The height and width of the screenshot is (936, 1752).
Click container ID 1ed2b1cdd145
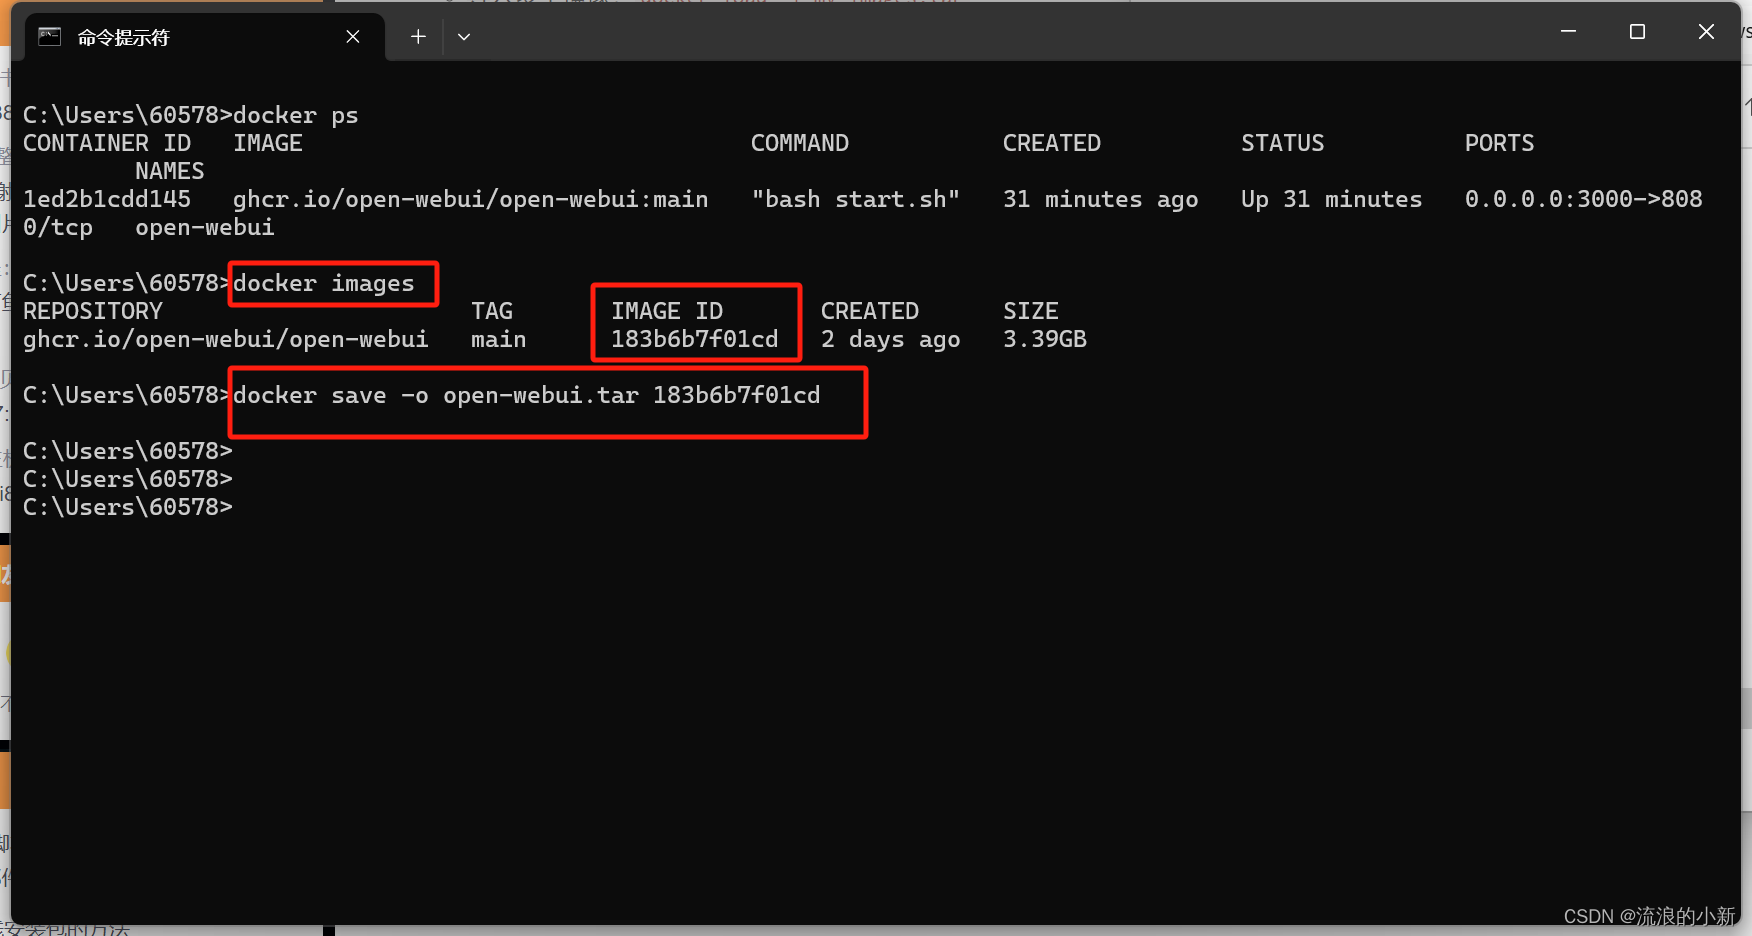[x=107, y=200]
